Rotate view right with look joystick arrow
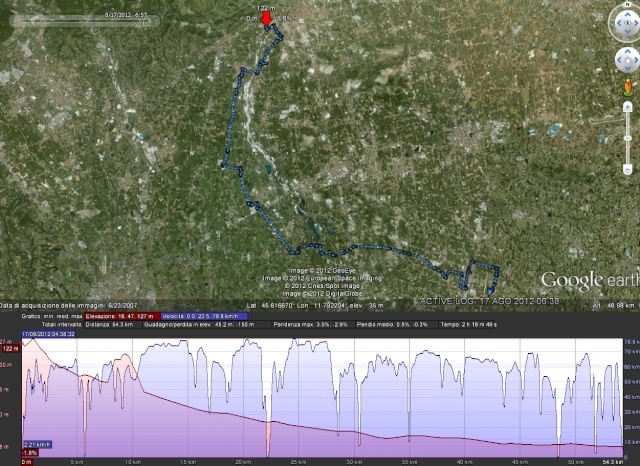Screen dimensions: 640x466 point(637,23)
